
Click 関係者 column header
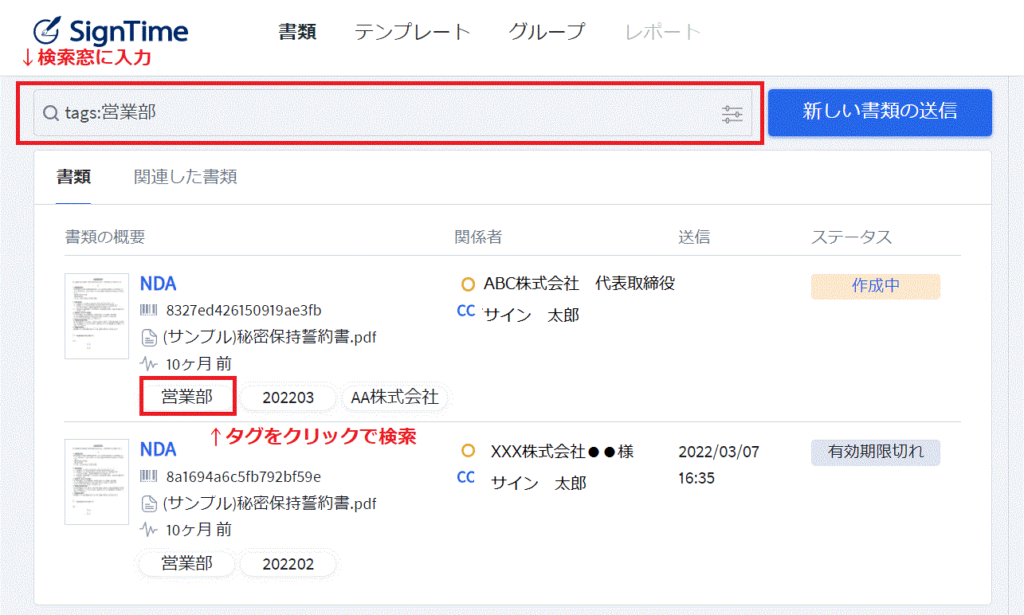pos(479,237)
